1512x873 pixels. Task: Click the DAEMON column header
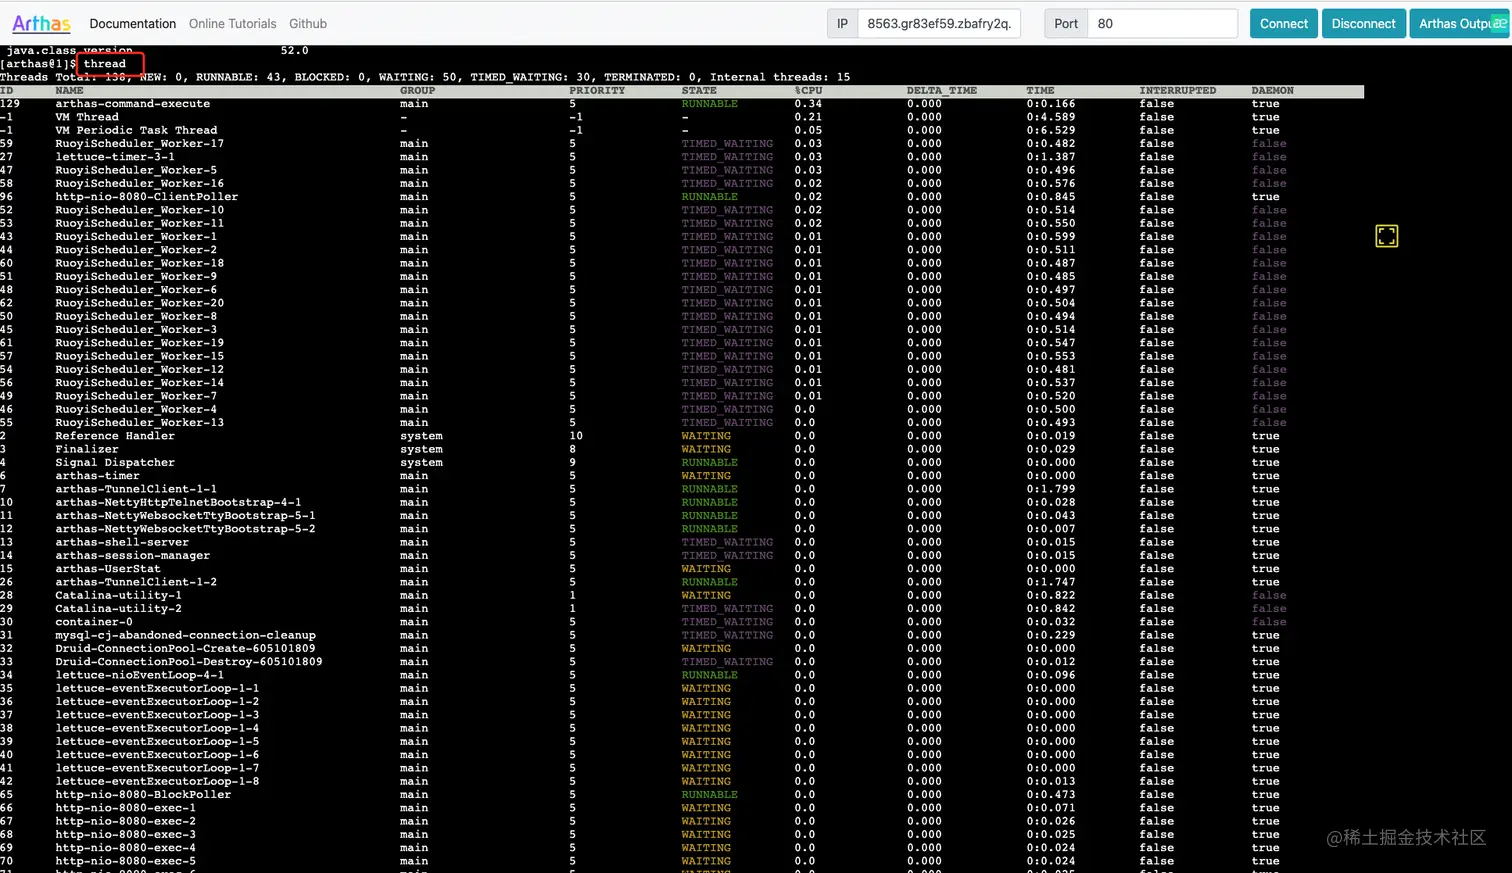click(1272, 91)
